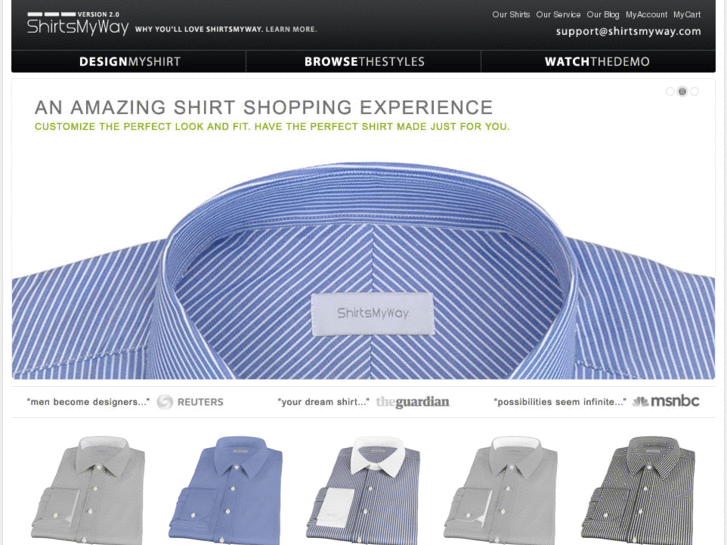The height and width of the screenshot is (545, 727).
Task: Select the middle slideshow indicator dot
Action: coord(682,91)
